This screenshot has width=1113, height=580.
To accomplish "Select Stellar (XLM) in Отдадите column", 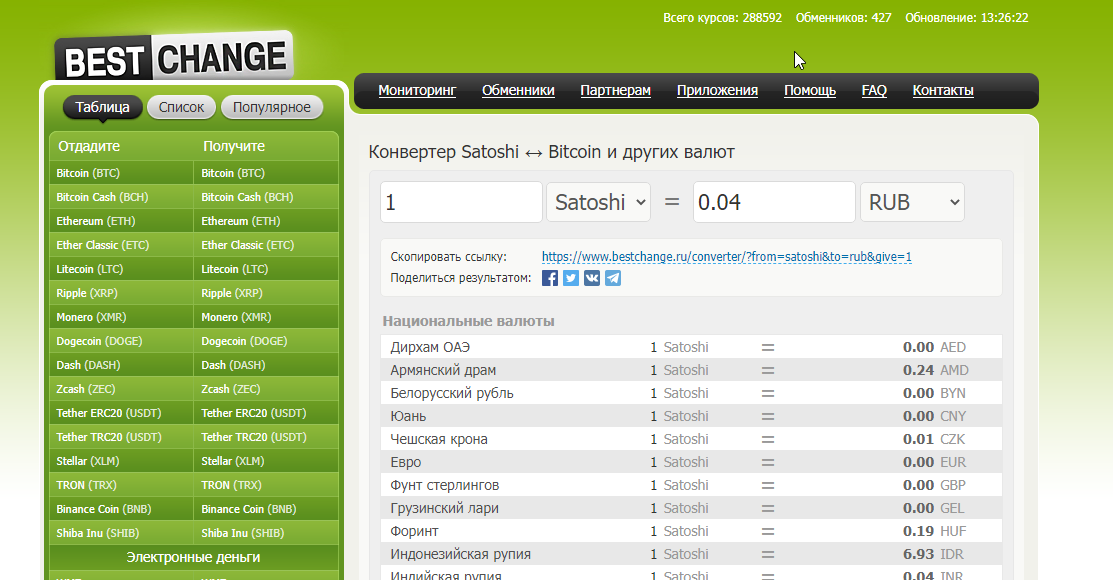I will (121, 461).
